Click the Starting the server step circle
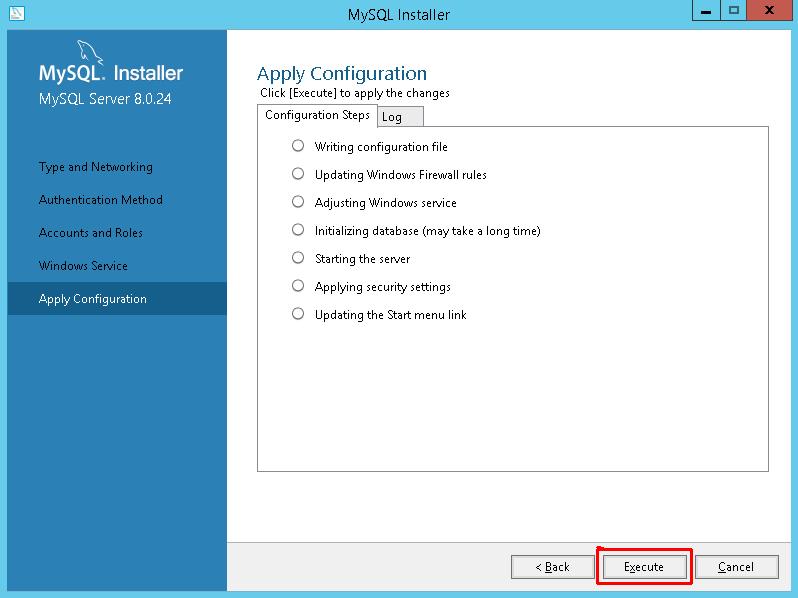Viewport: 798px width, 598px height. click(298, 258)
